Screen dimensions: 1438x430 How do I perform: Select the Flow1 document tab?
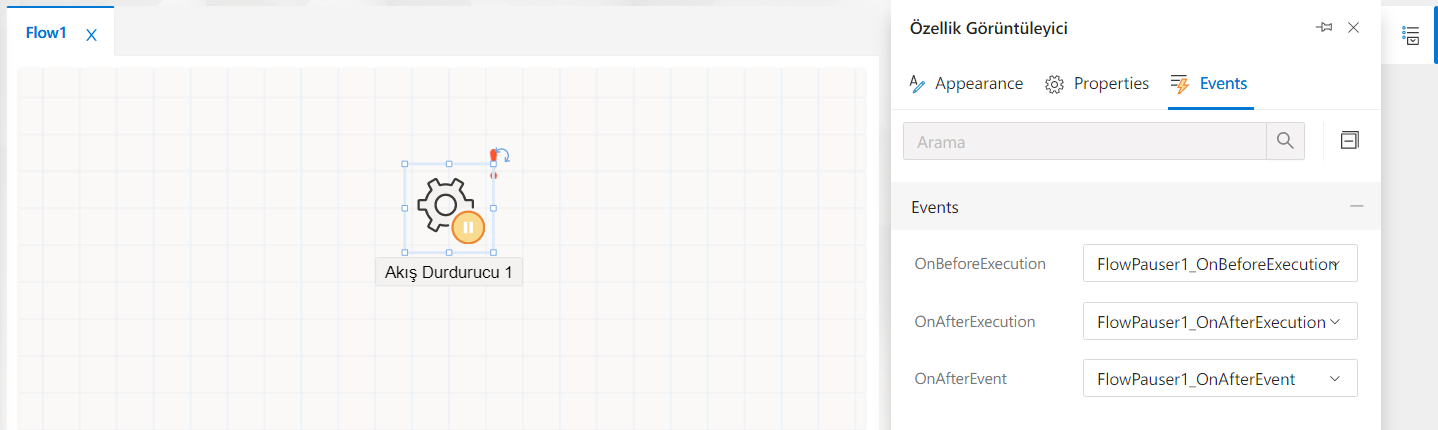(x=46, y=33)
